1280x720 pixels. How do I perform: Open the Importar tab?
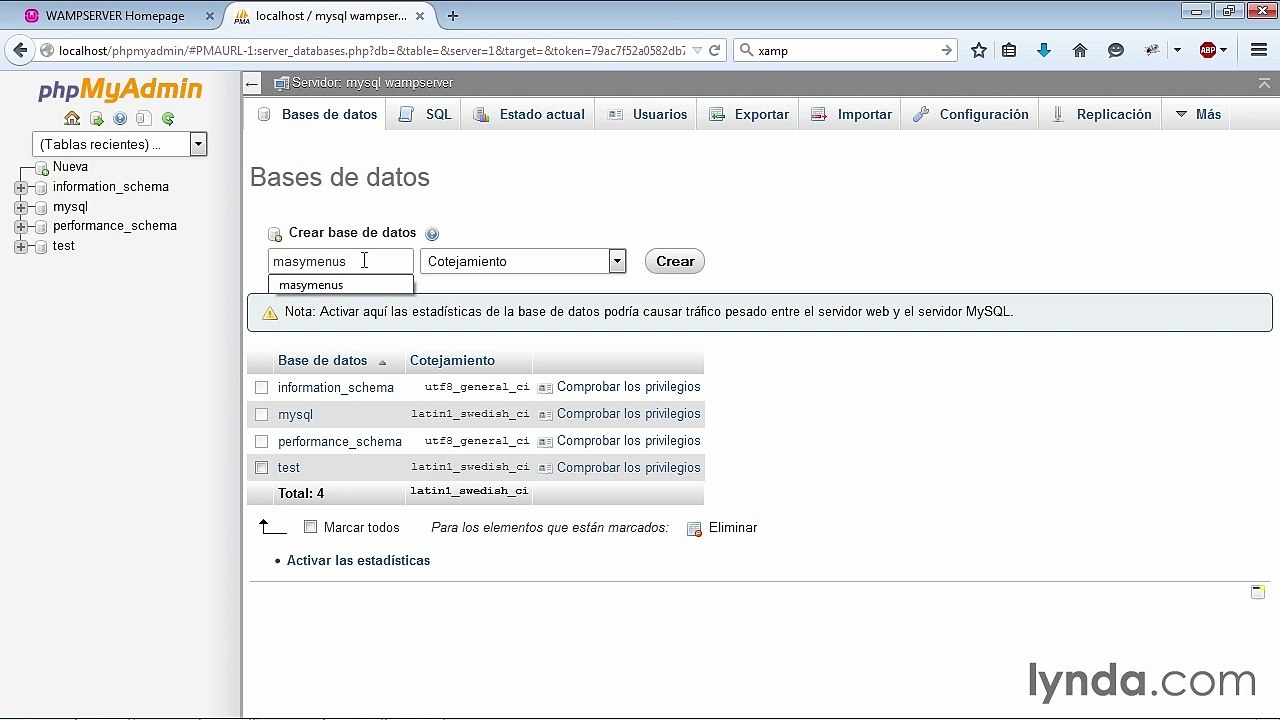pos(851,114)
